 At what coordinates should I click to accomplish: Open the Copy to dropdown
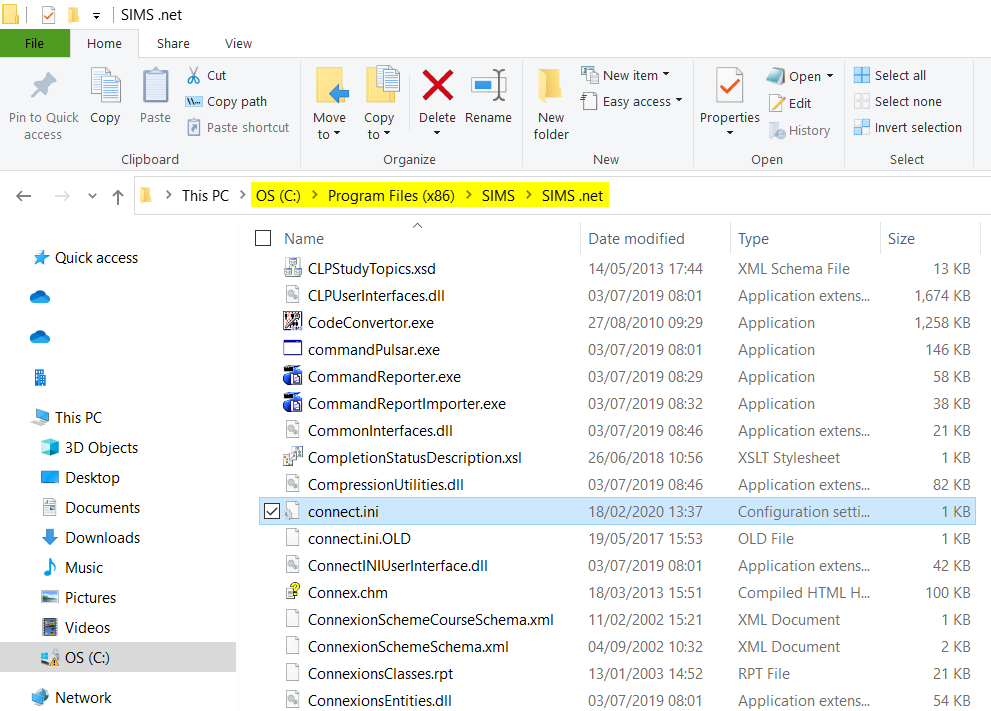coord(379,126)
